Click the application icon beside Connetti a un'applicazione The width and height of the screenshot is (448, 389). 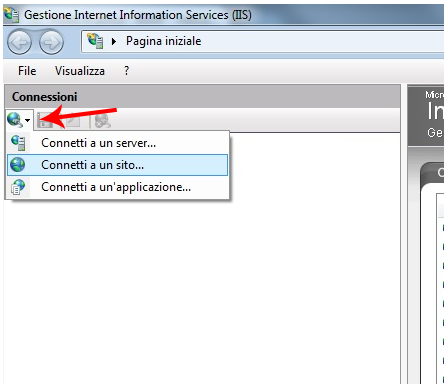[18, 187]
